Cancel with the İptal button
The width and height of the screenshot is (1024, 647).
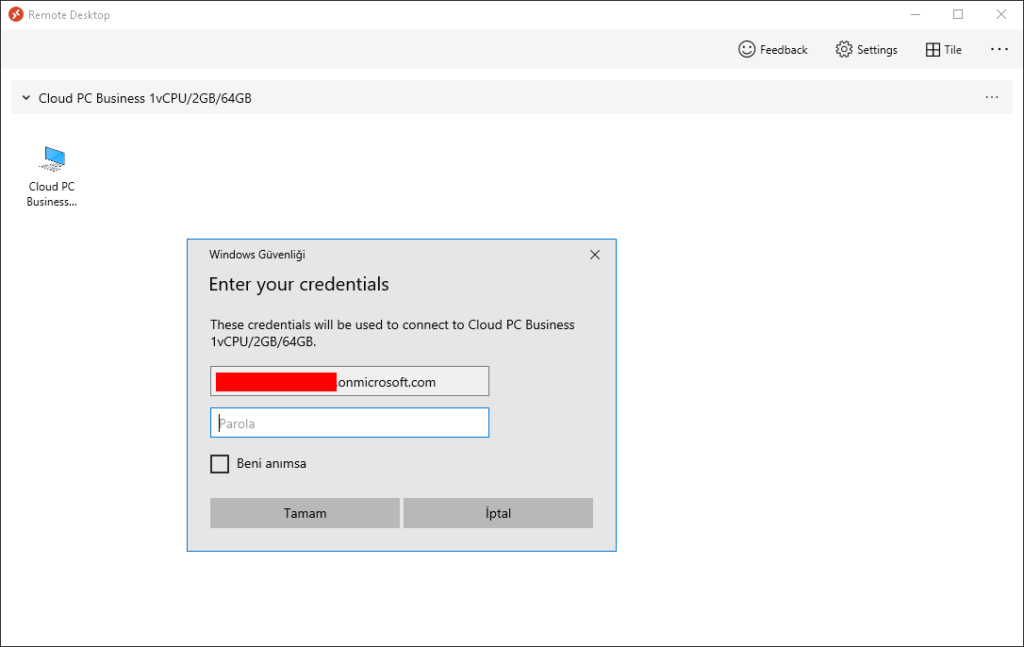(498, 513)
